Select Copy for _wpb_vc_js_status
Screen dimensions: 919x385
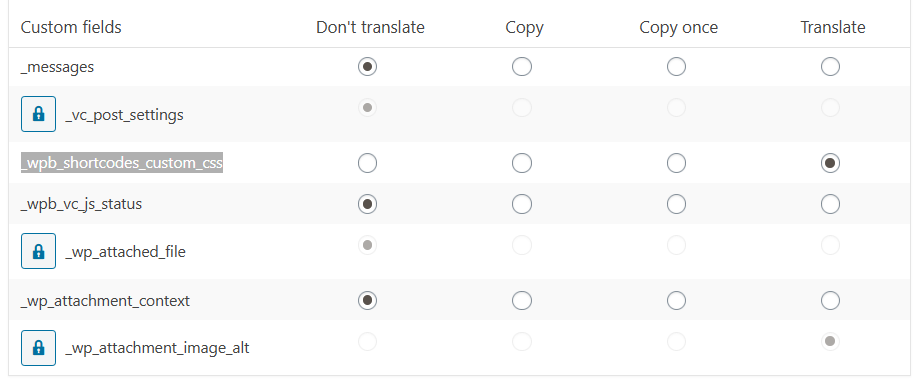pyautogui.click(x=522, y=204)
